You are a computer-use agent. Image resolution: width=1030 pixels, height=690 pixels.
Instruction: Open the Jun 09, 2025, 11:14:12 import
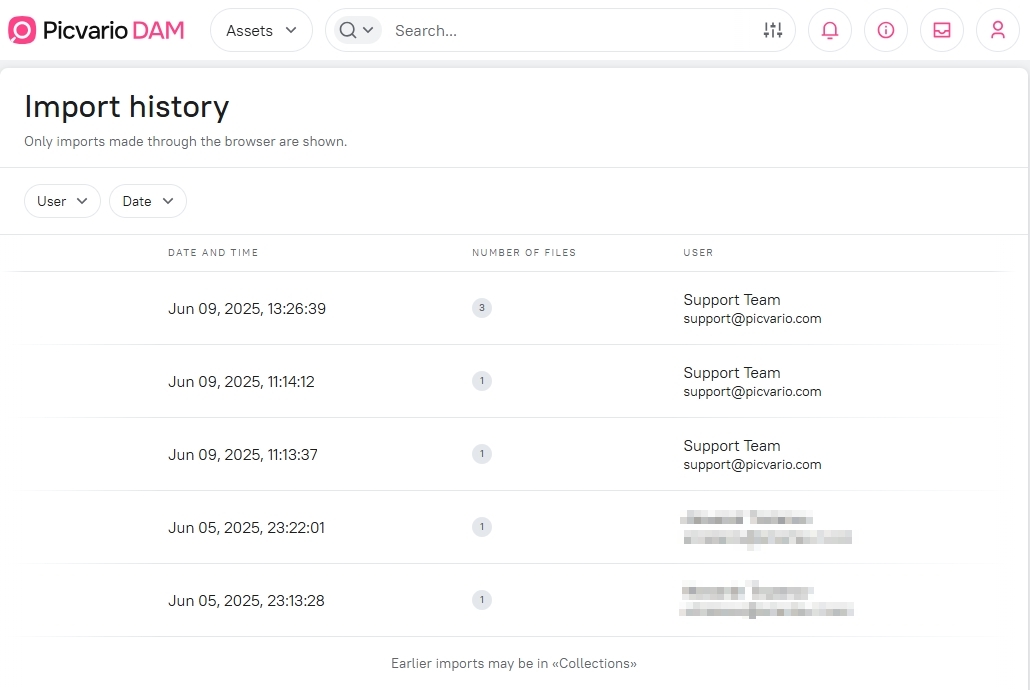[241, 382]
